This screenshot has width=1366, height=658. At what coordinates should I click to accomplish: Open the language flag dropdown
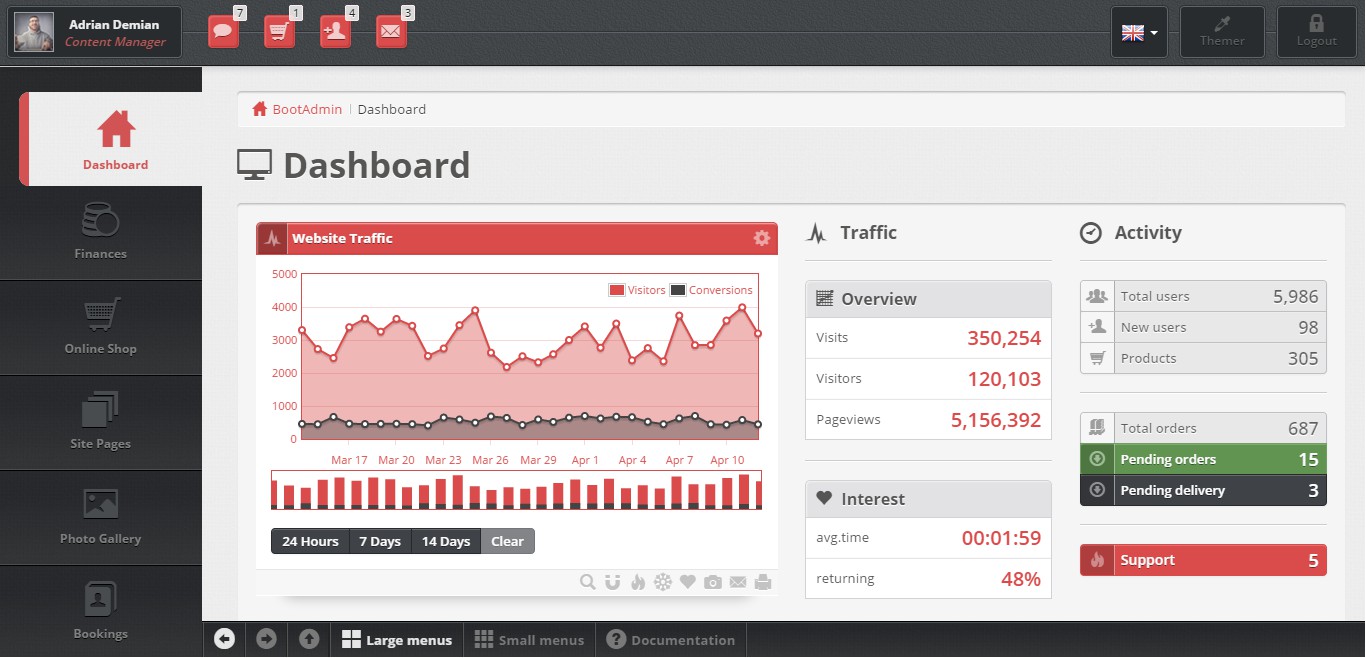point(1140,32)
